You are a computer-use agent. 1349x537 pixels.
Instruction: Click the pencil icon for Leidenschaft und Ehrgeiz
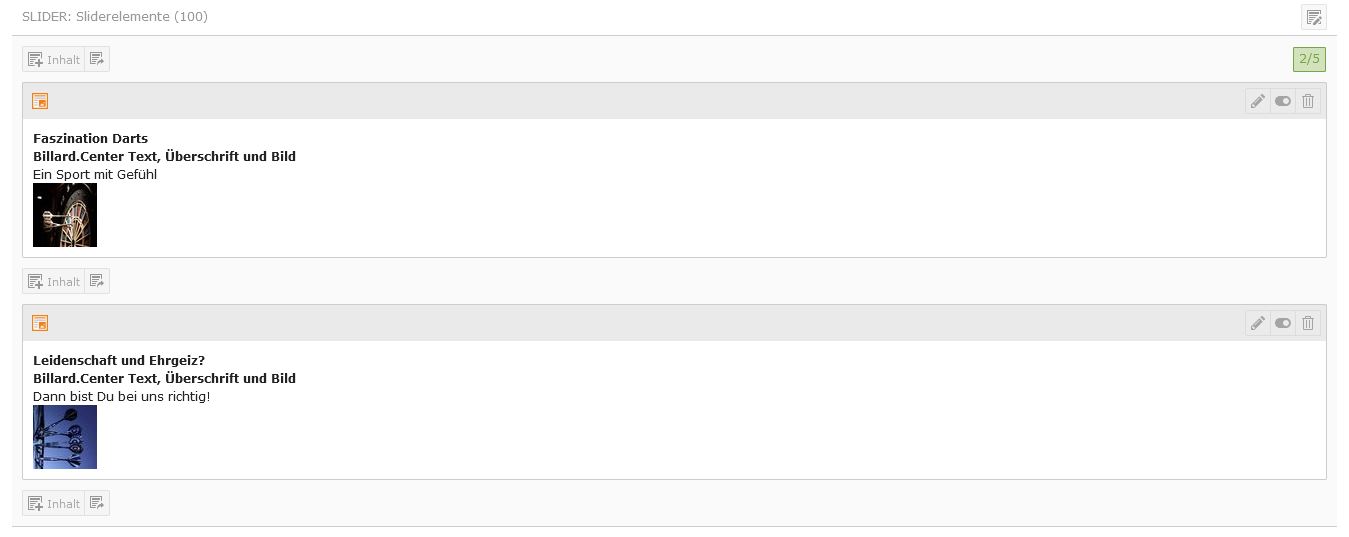pos(1257,323)
